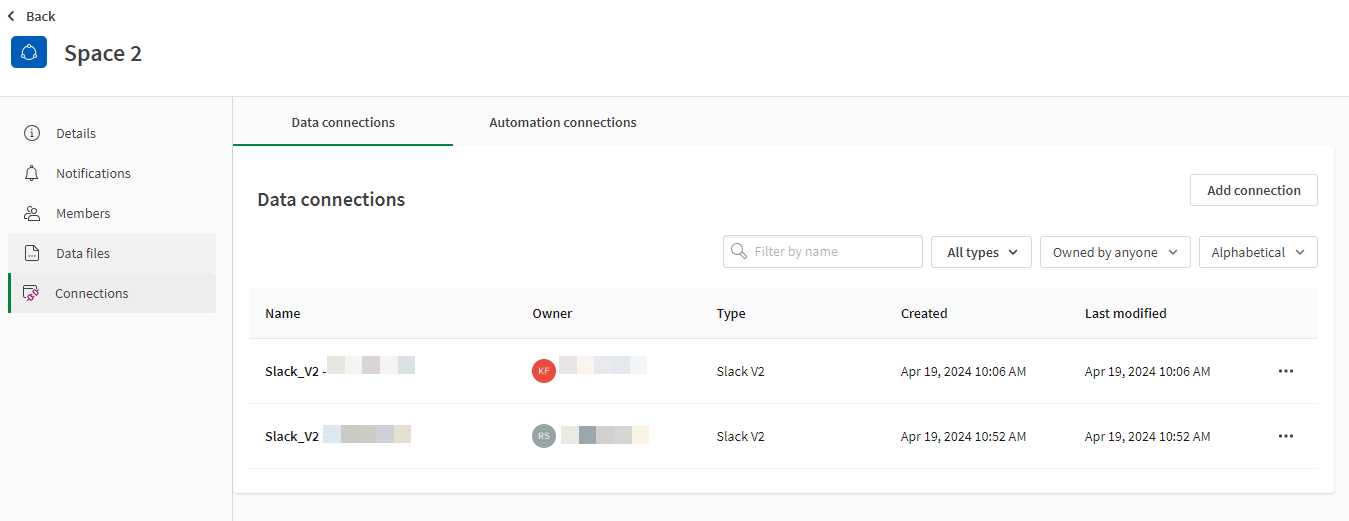Go Back using the Back link
Image resolution: width=1349 pixels, height=521 pixels.
pyautogui.click(x=31, y=16)
